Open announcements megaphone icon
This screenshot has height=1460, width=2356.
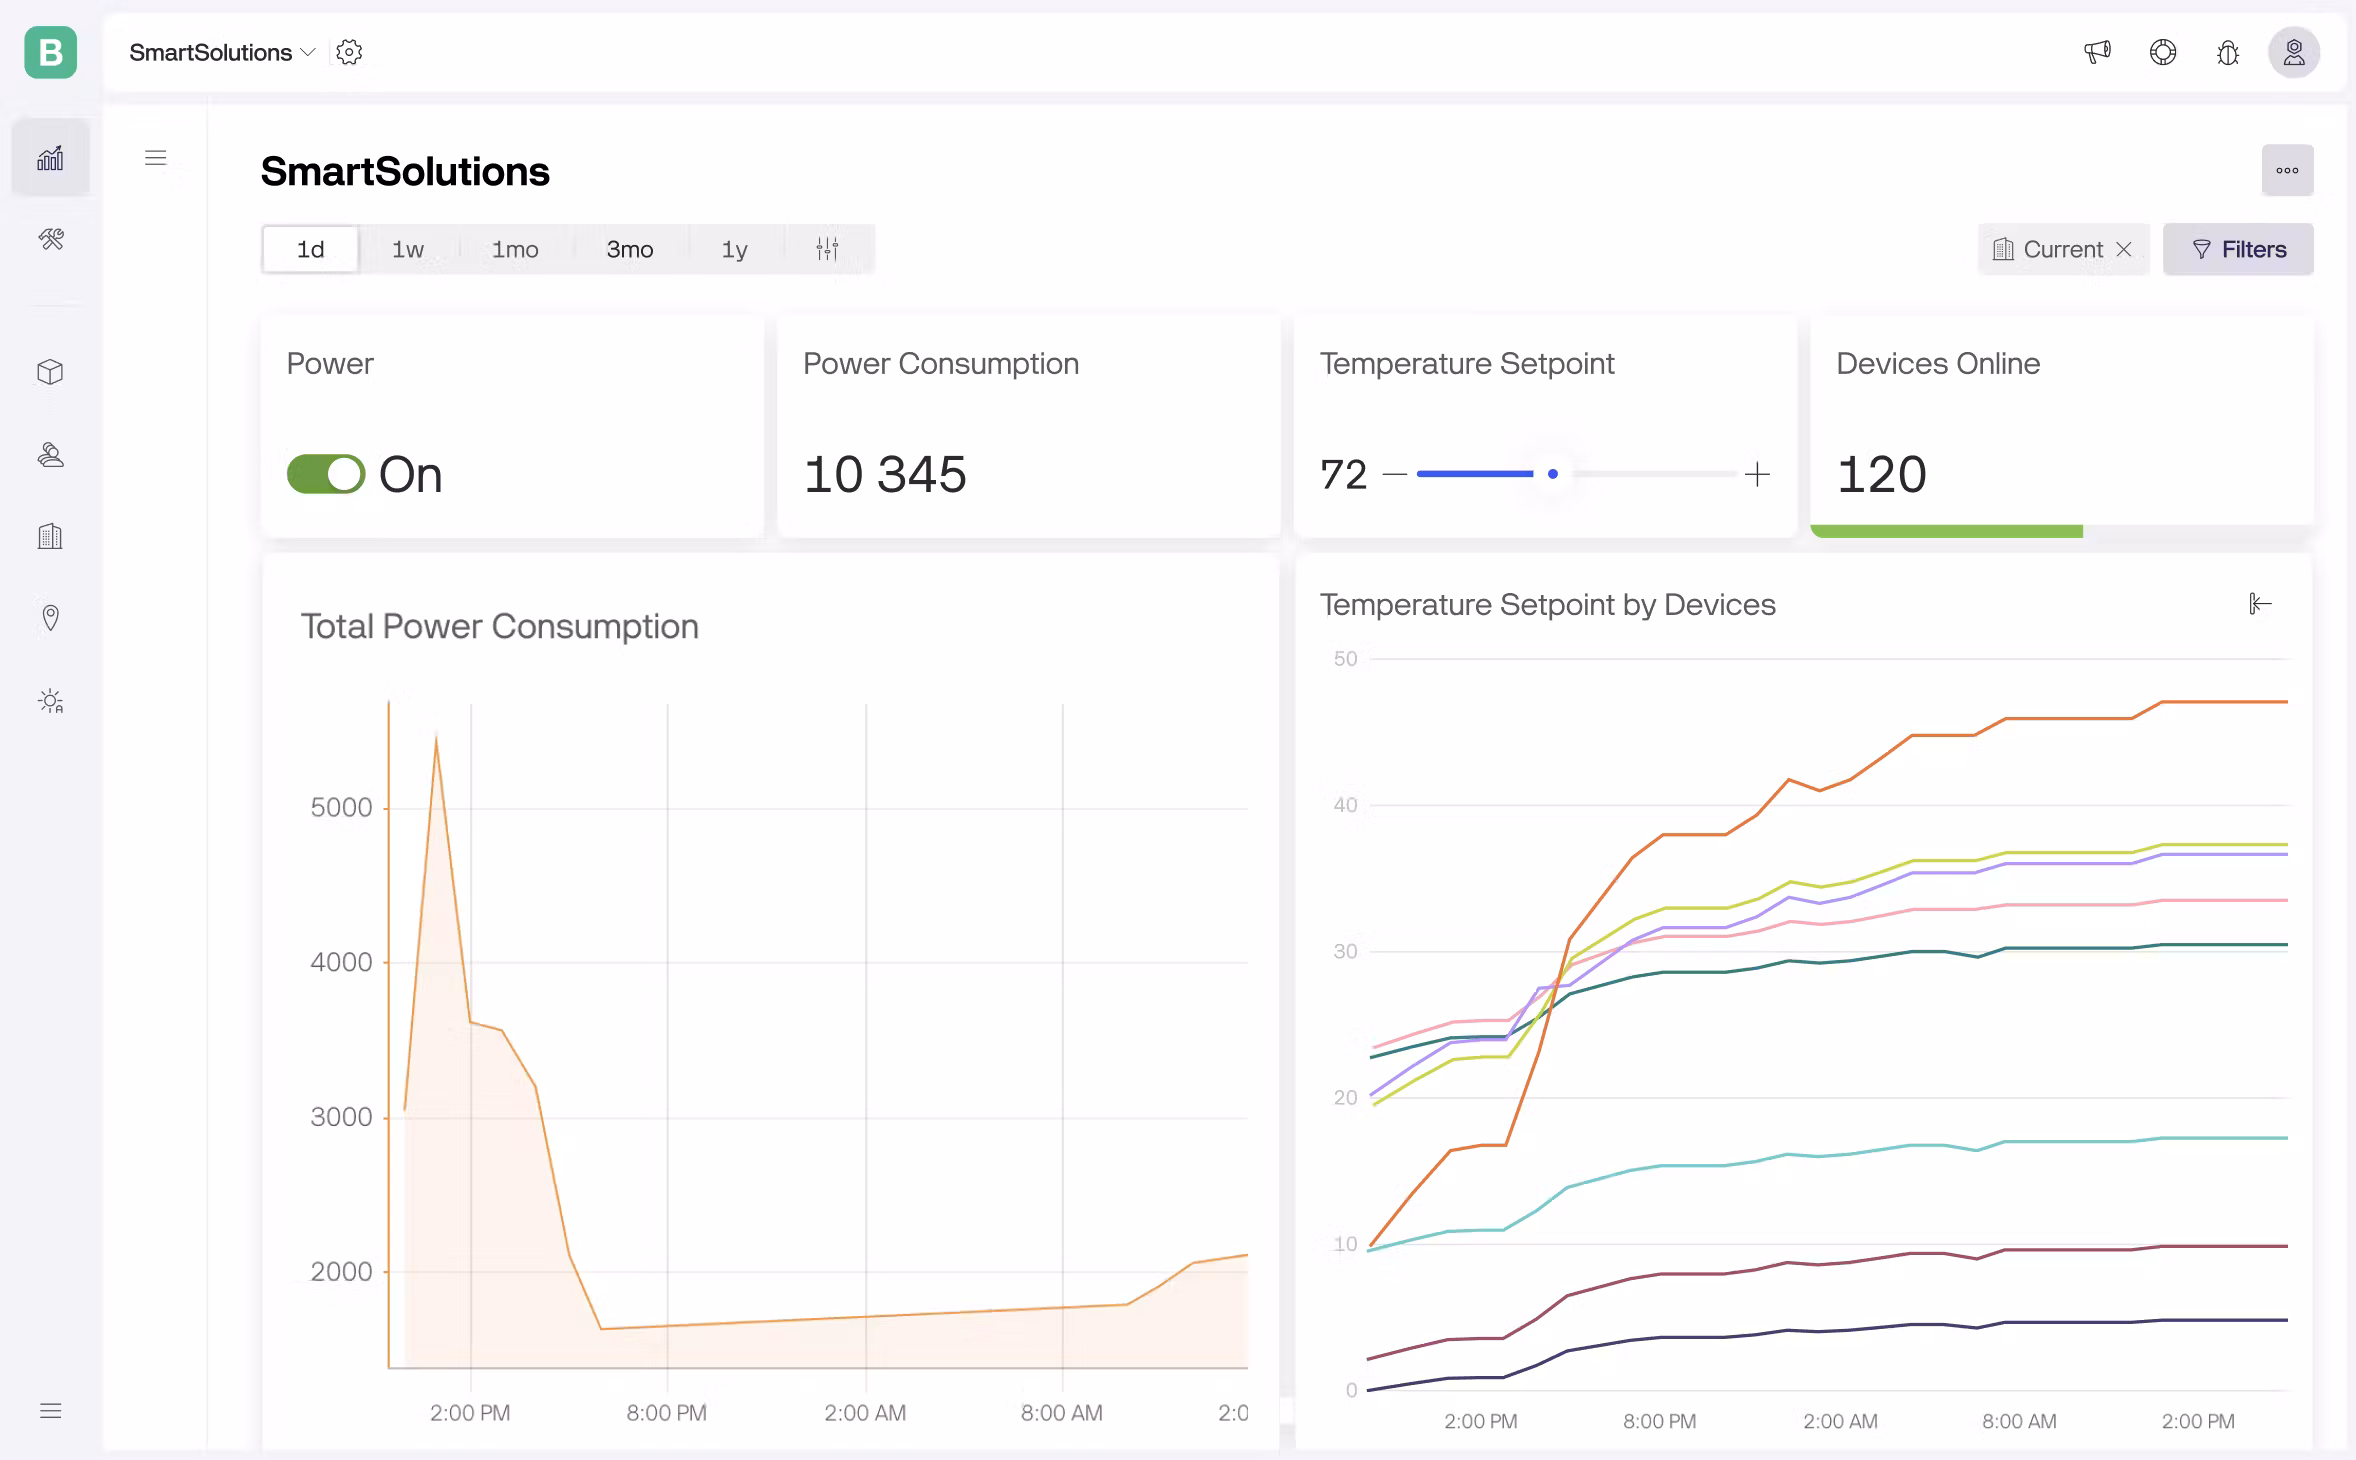point(2097,52)
